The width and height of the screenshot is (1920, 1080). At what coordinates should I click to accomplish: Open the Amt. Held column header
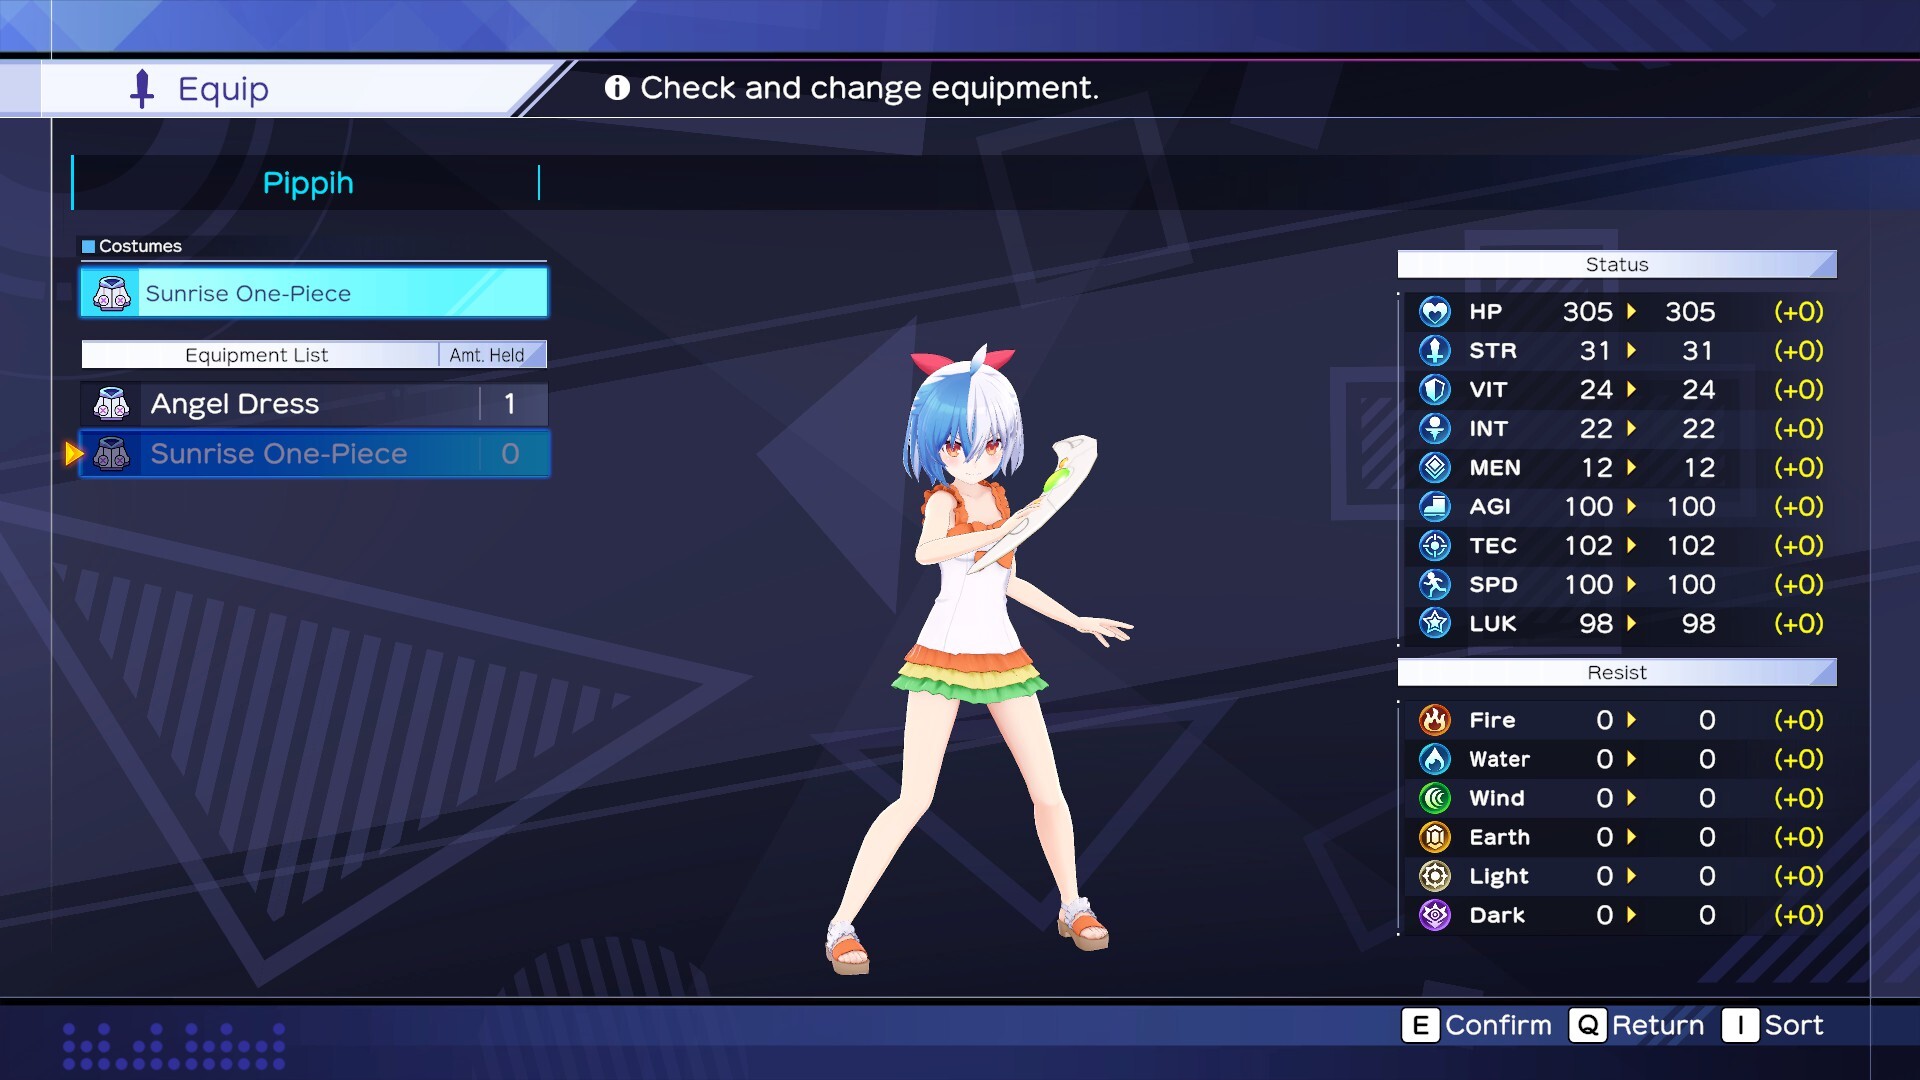click(489, 354)
